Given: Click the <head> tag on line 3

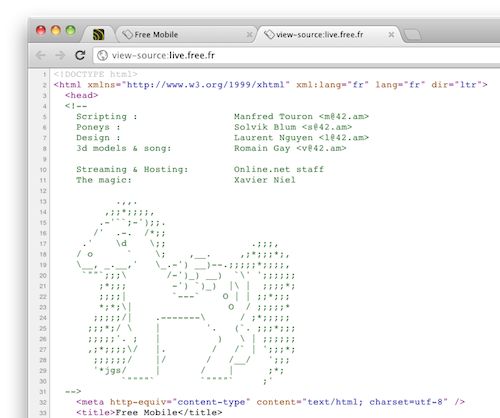Looking at the screenshot, I should [x=81, y=95].
